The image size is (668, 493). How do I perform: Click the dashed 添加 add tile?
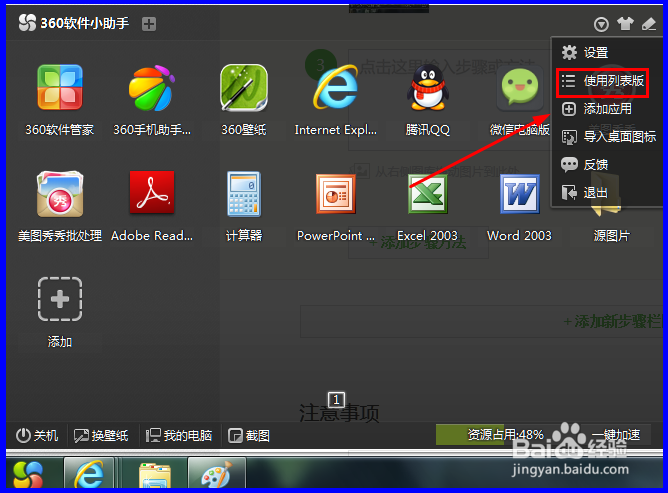[x=60, y=299]
